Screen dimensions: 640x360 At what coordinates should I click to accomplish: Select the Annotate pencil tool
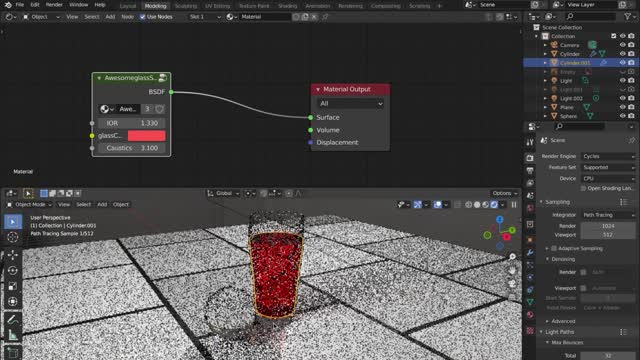(x=13, y=320)
